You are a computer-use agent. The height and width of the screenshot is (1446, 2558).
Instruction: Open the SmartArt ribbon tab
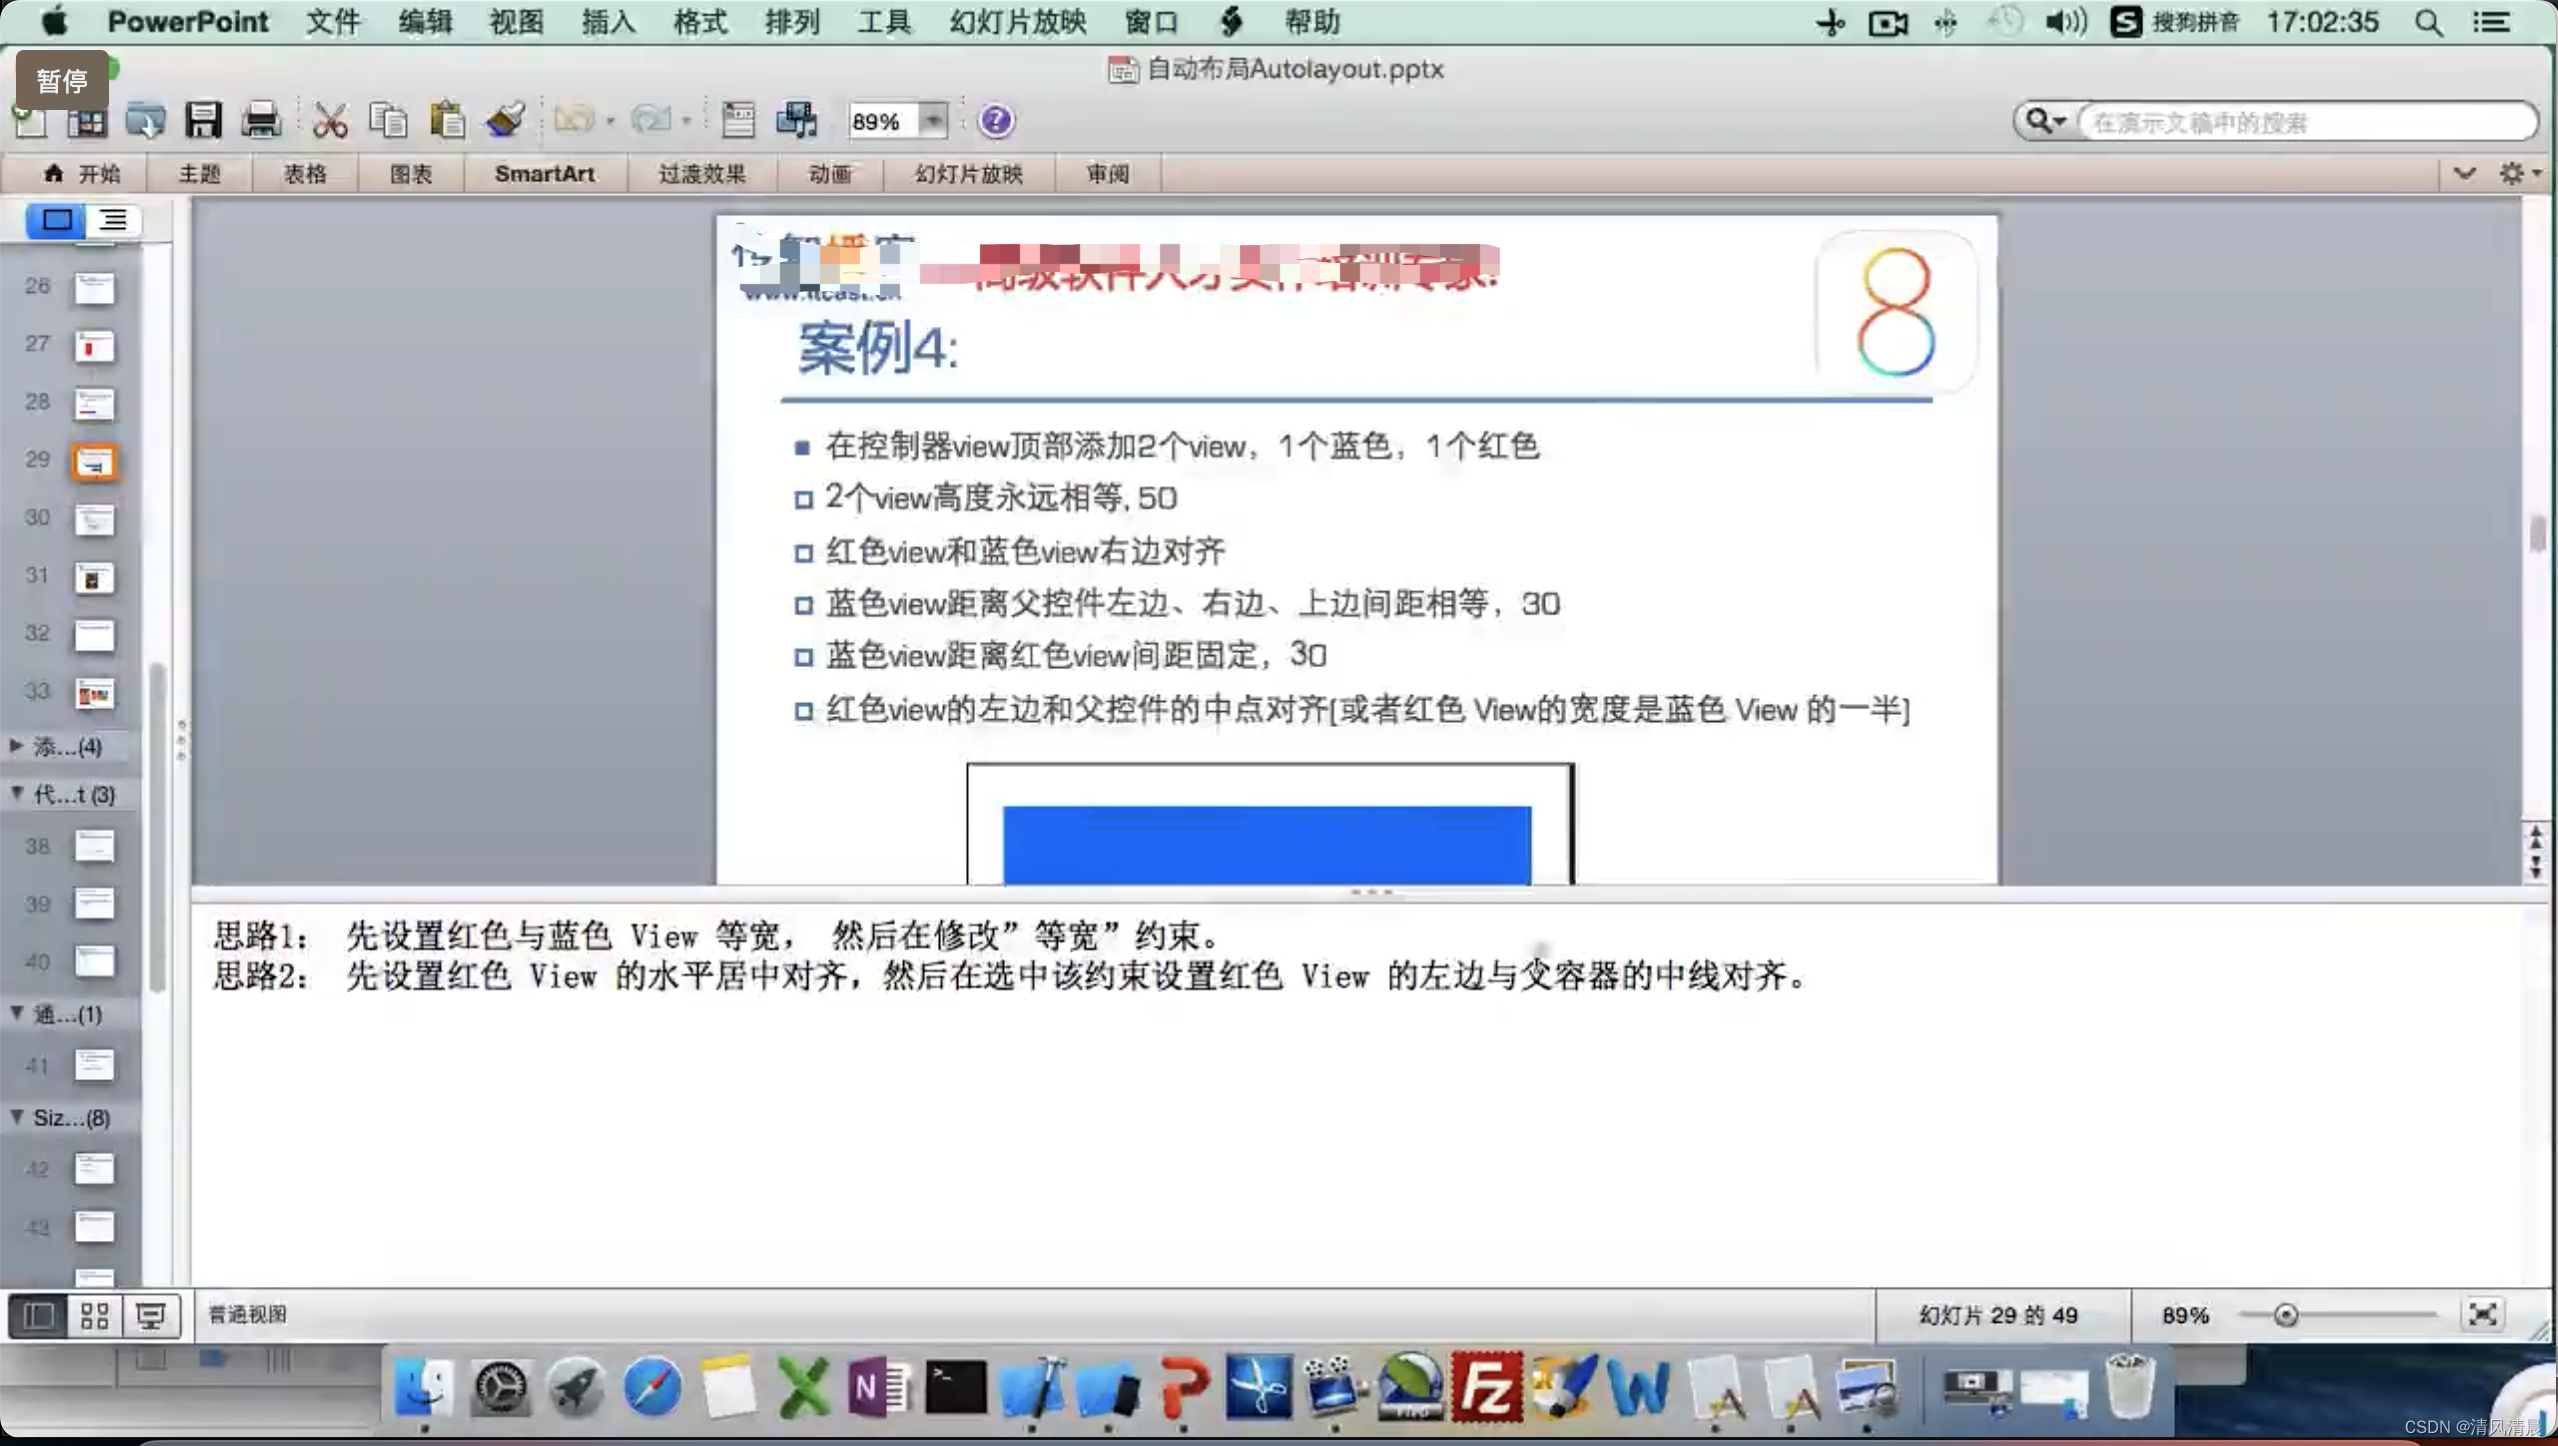pos(544,174)
